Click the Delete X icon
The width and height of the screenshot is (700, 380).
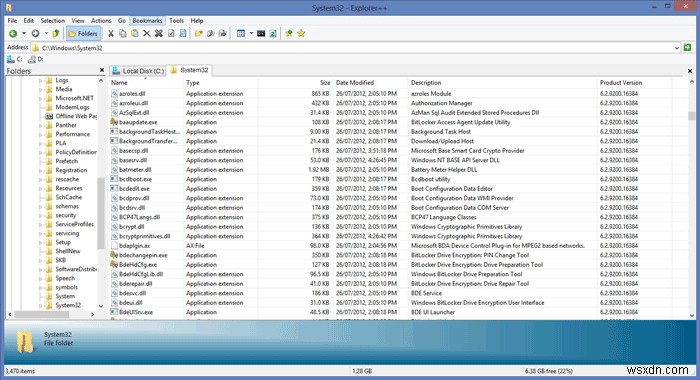point(146,33)
